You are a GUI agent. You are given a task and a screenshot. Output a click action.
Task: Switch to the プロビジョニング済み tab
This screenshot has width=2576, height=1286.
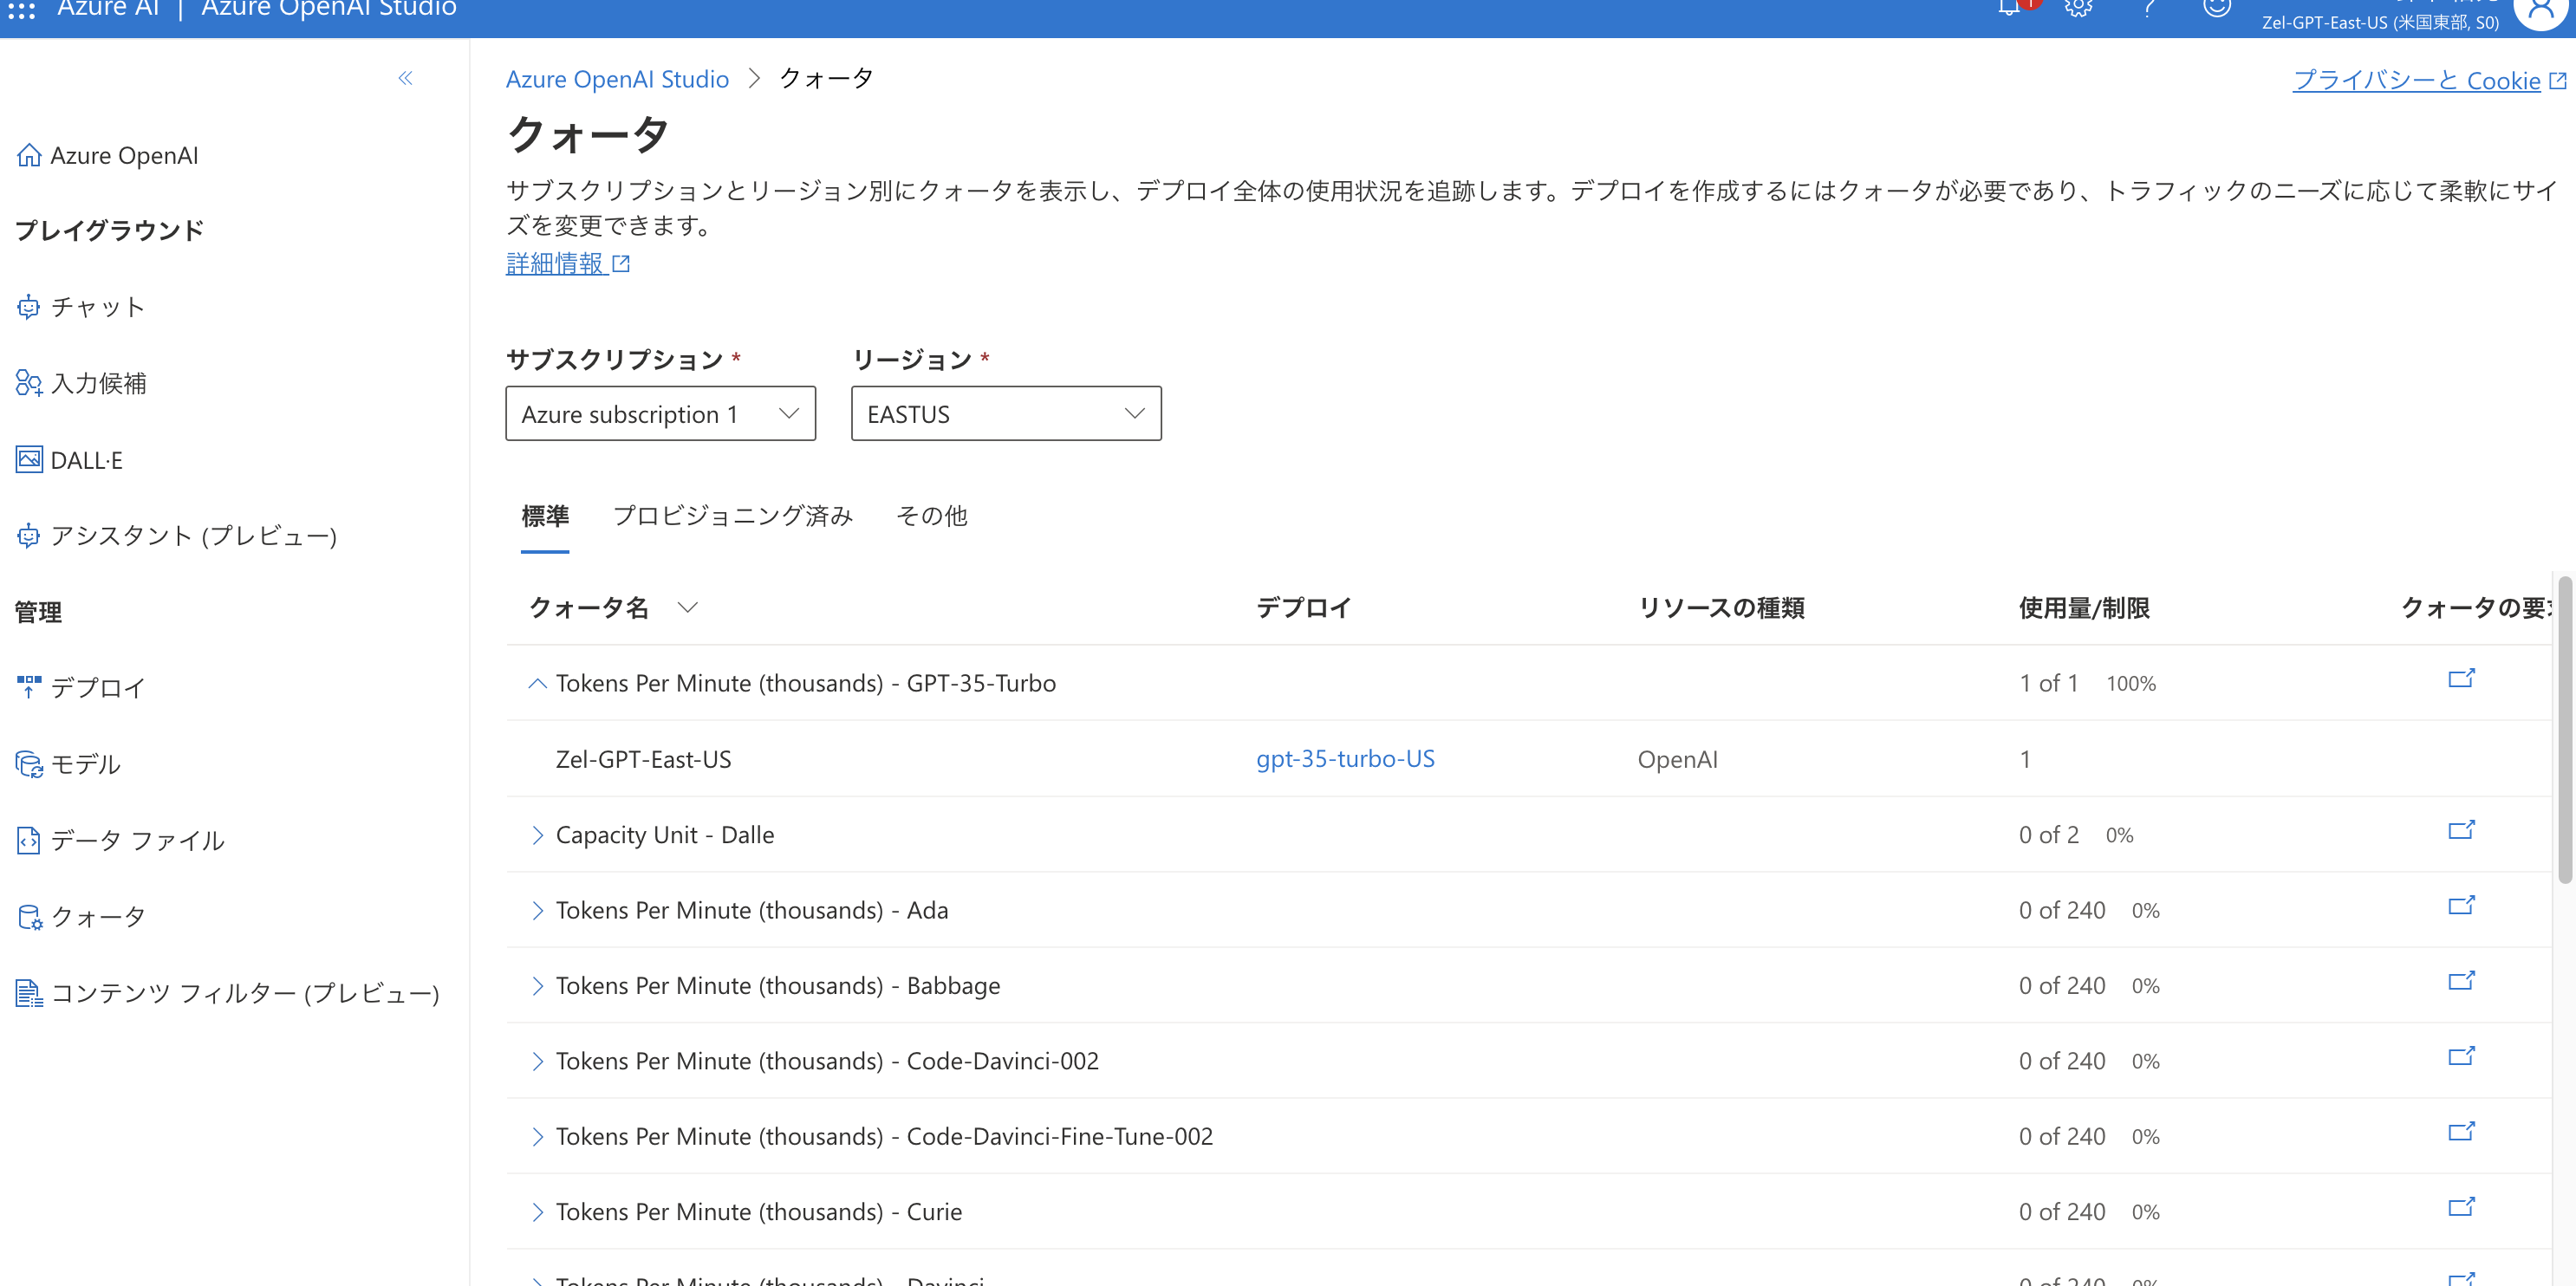point(732,516)
